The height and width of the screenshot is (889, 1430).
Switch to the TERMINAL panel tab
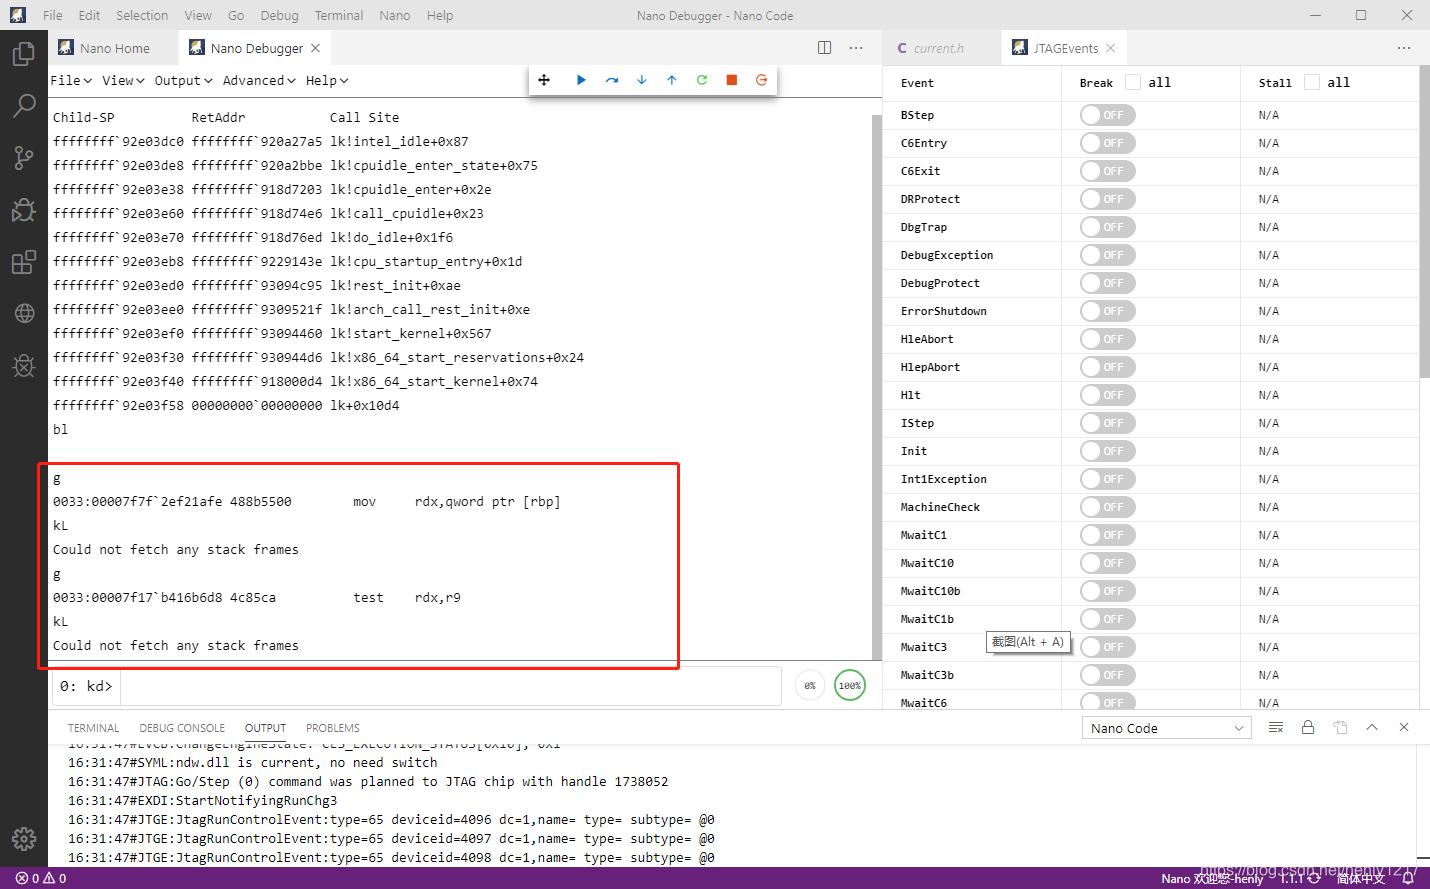93,728
